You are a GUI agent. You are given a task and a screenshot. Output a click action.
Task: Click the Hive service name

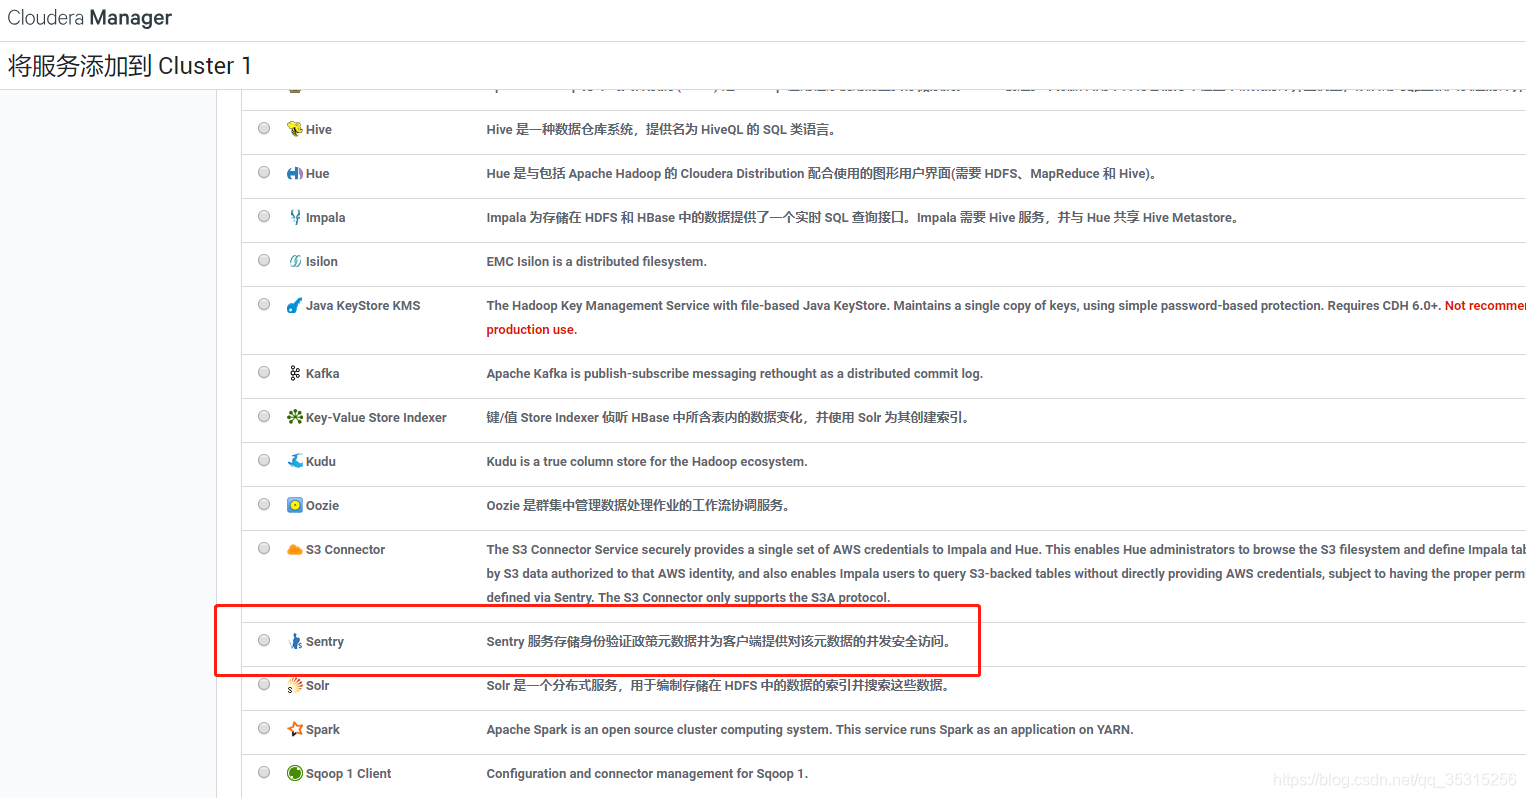click(319, 129)
